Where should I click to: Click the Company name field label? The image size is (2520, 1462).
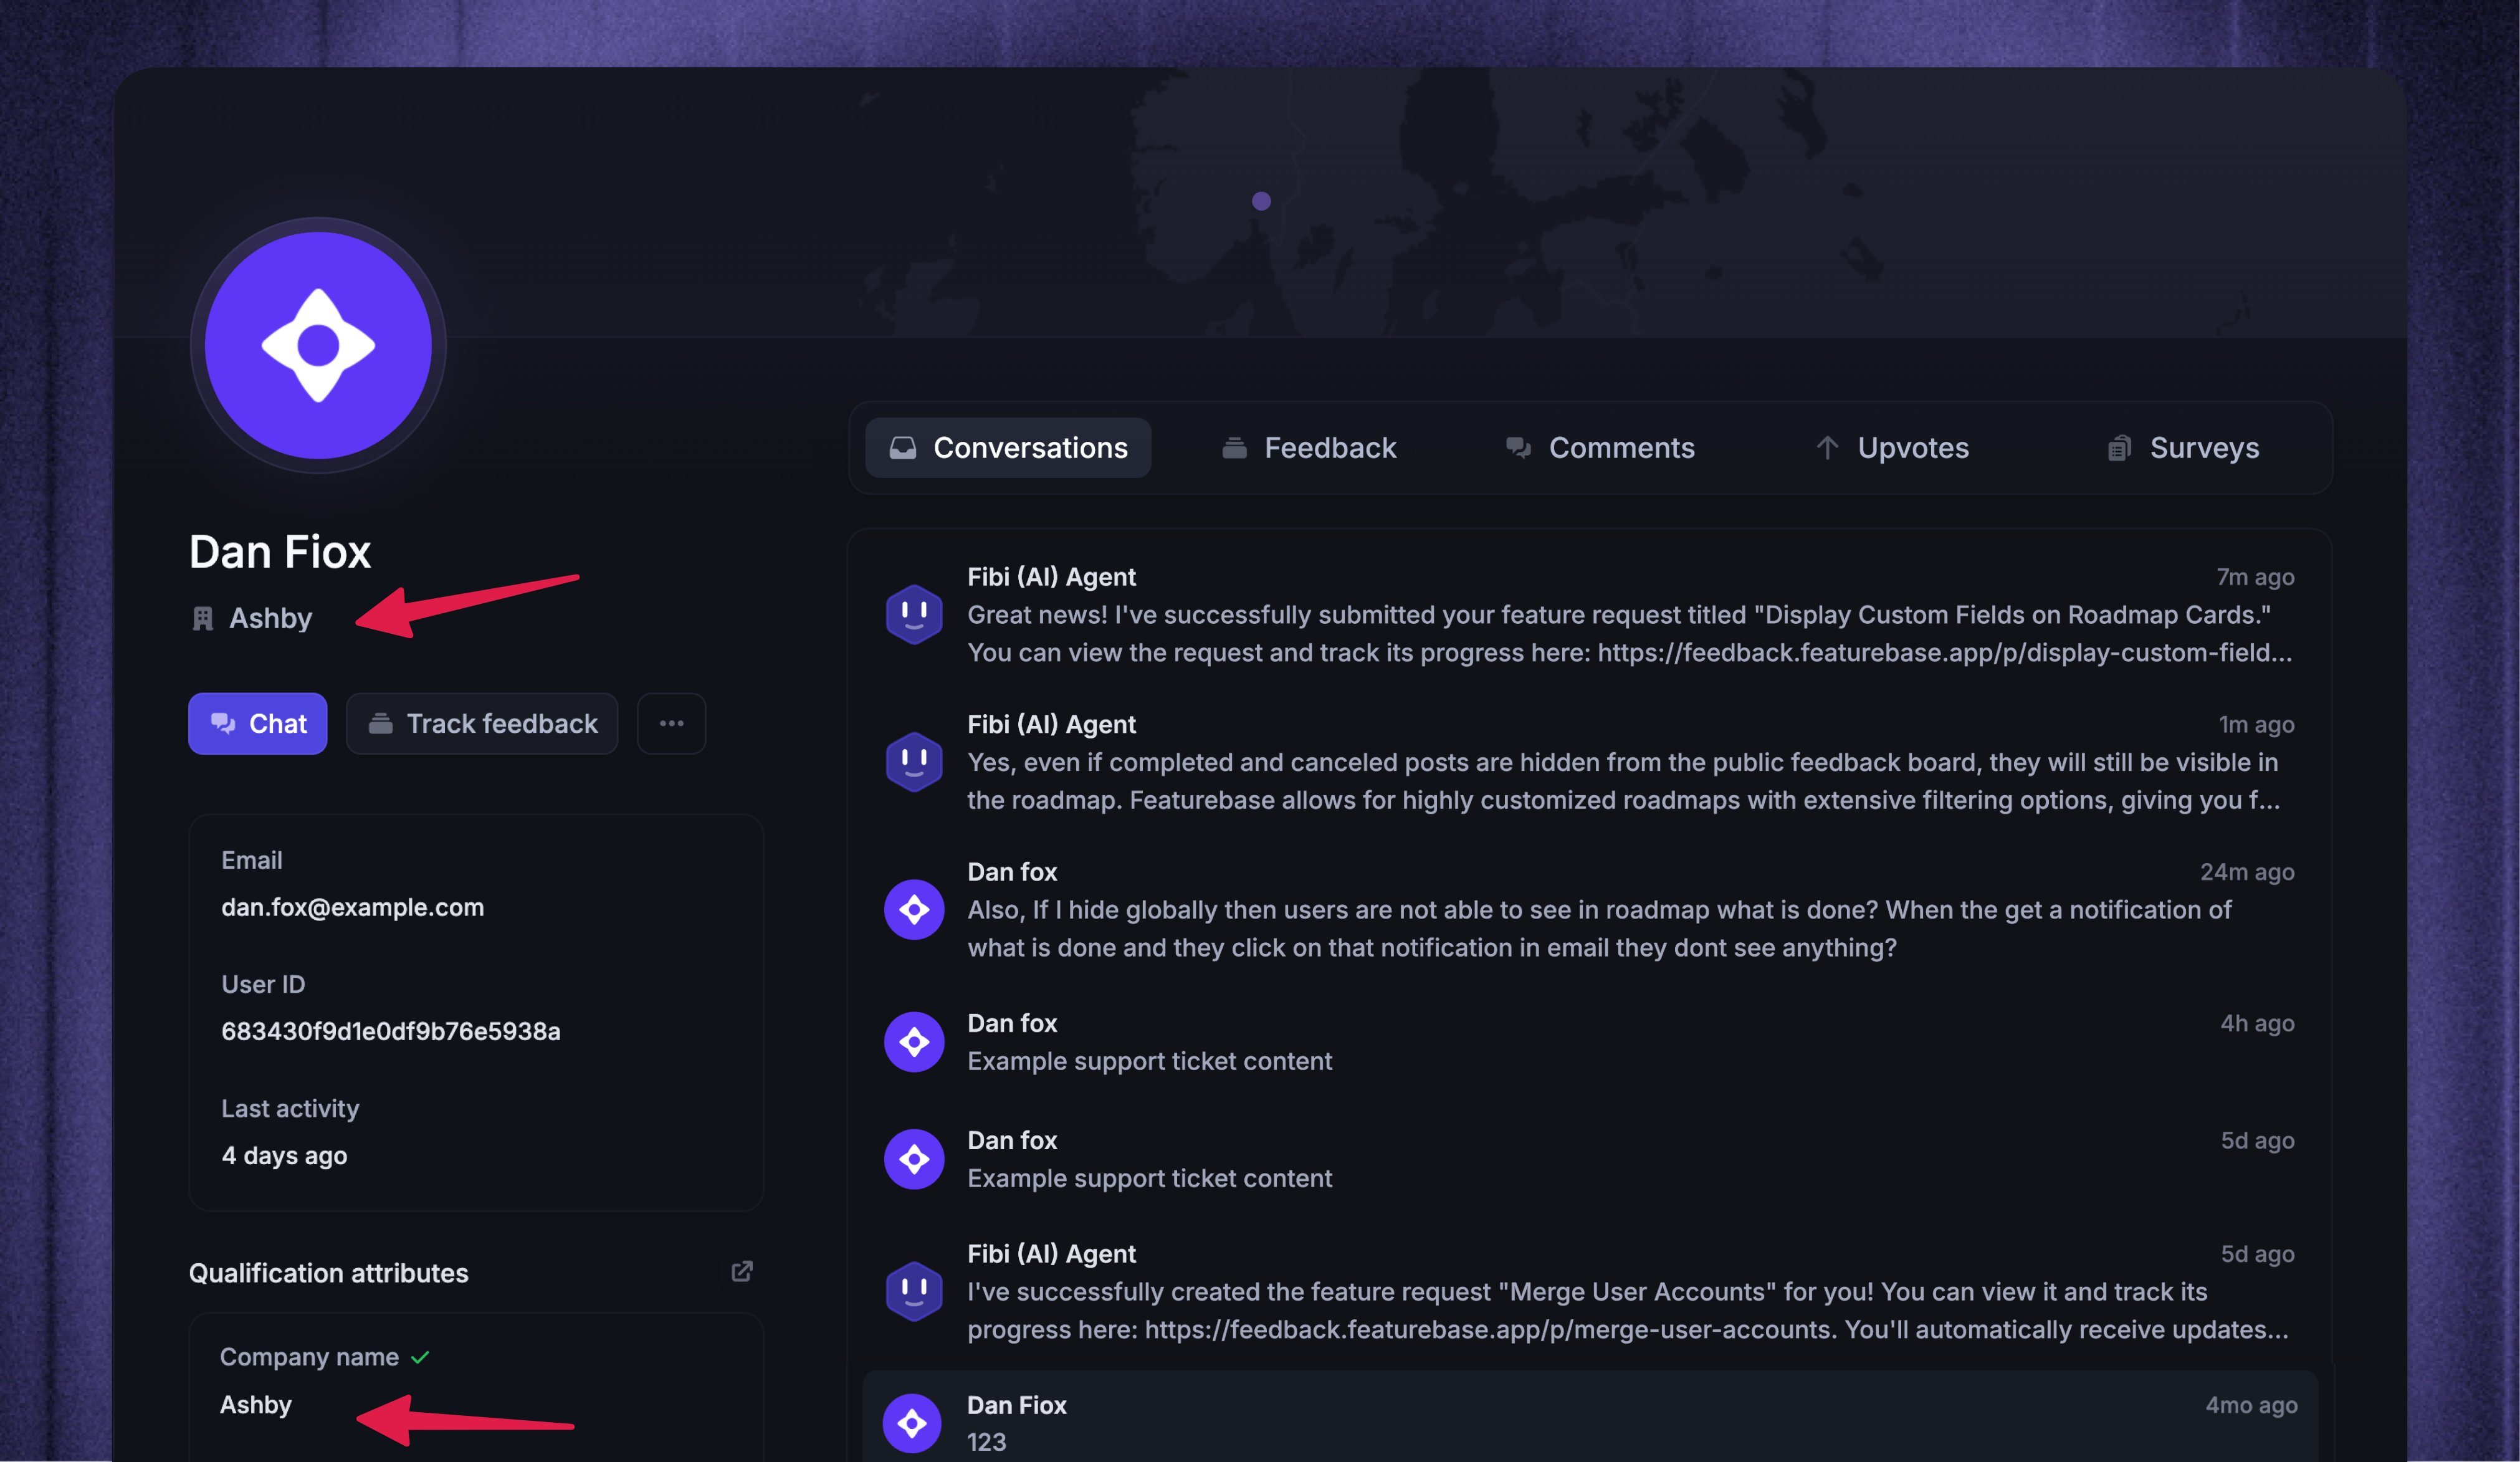coord(309,1357)
